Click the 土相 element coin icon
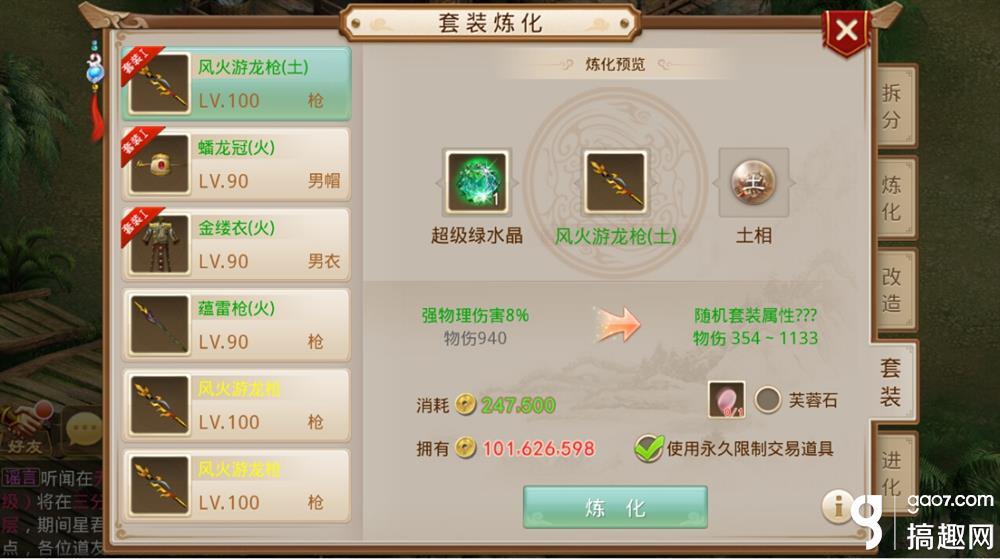1000x559 pixels. [x=753, y=182]
